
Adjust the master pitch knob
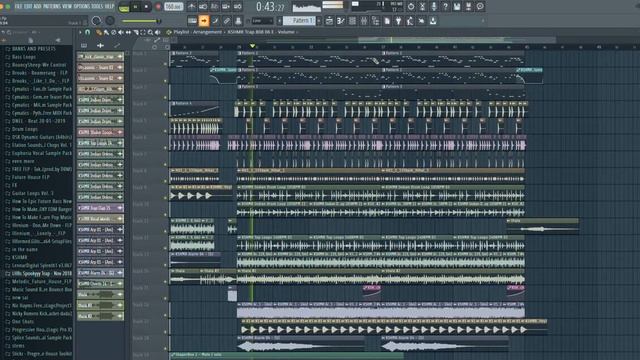[x=110, y=20]
